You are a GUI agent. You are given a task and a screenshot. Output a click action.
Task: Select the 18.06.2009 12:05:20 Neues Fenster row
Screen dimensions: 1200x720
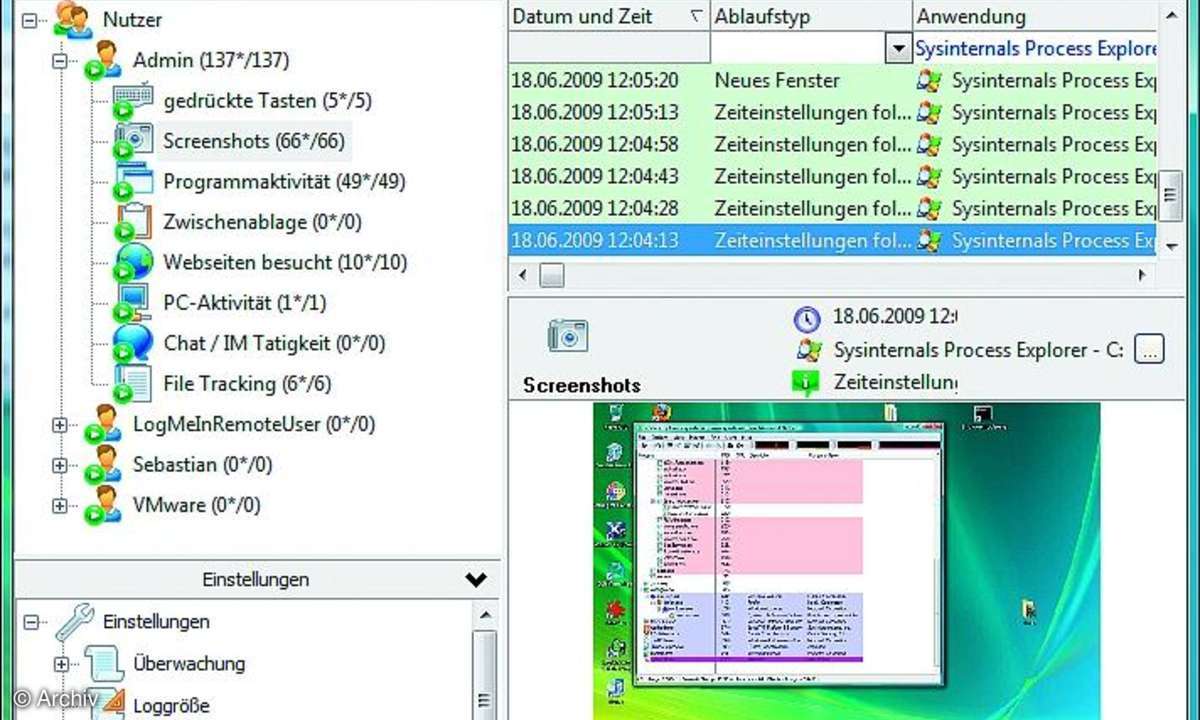pyautogui.click(x=832, y=81)
